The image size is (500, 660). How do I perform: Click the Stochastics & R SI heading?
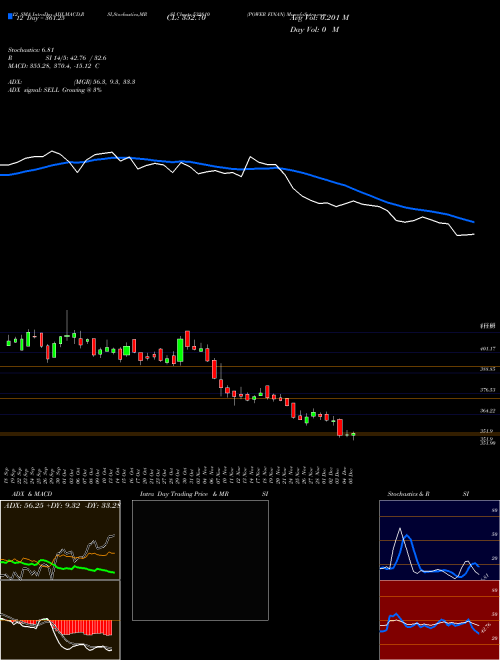(428, 494)
